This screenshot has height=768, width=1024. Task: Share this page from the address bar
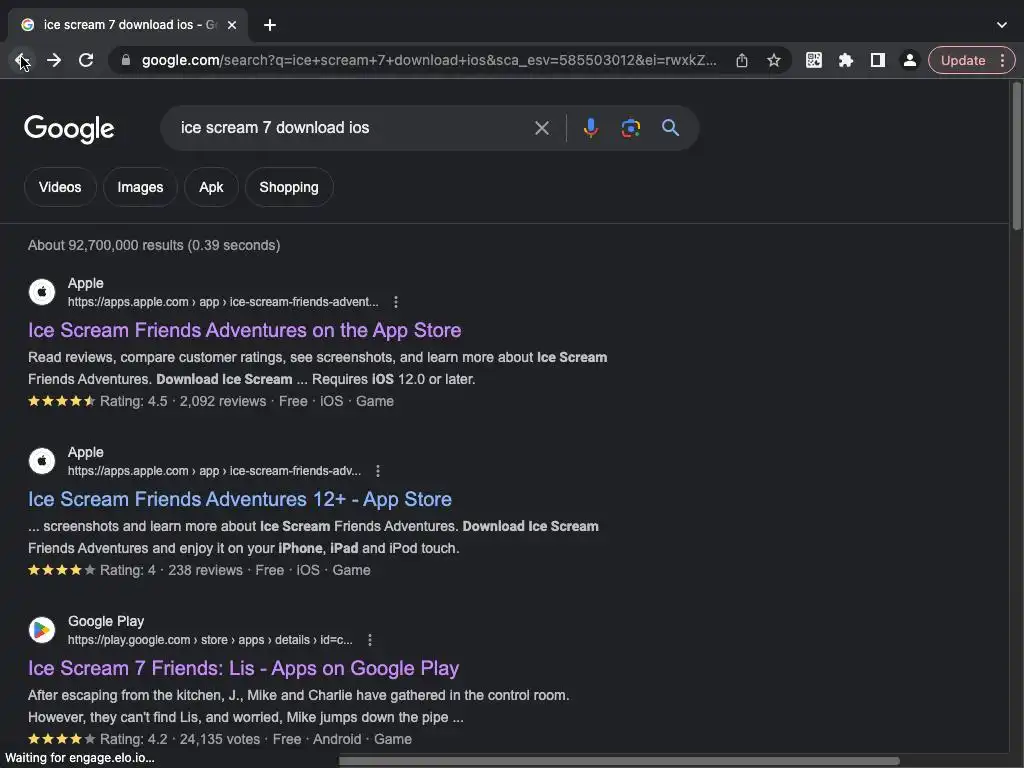pos(742,61)
